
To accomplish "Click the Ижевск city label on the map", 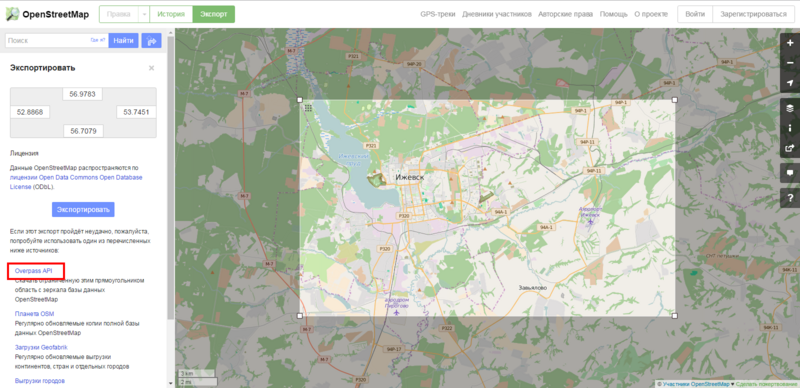I will pos(409,177).
